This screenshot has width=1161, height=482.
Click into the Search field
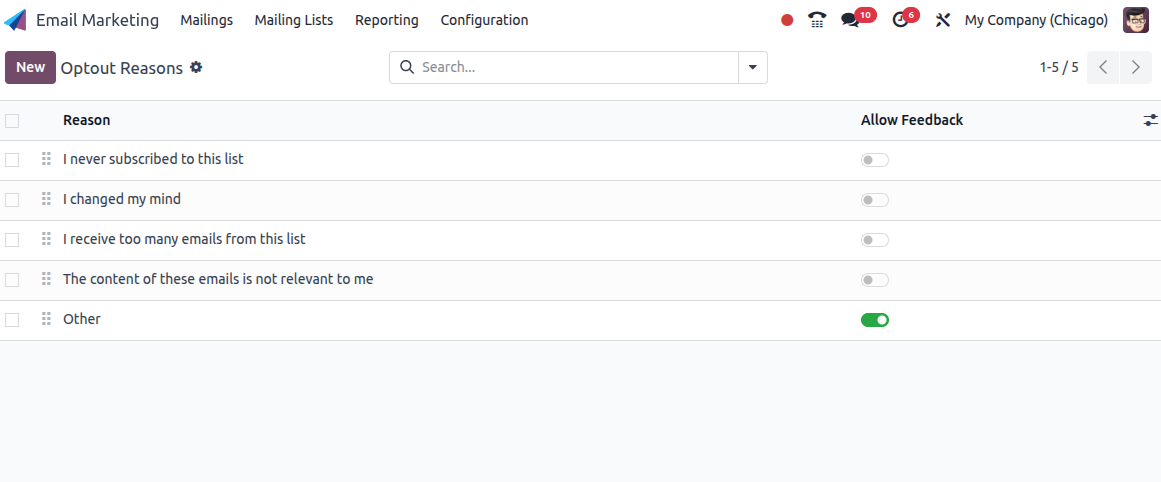[x=578, y=67]
